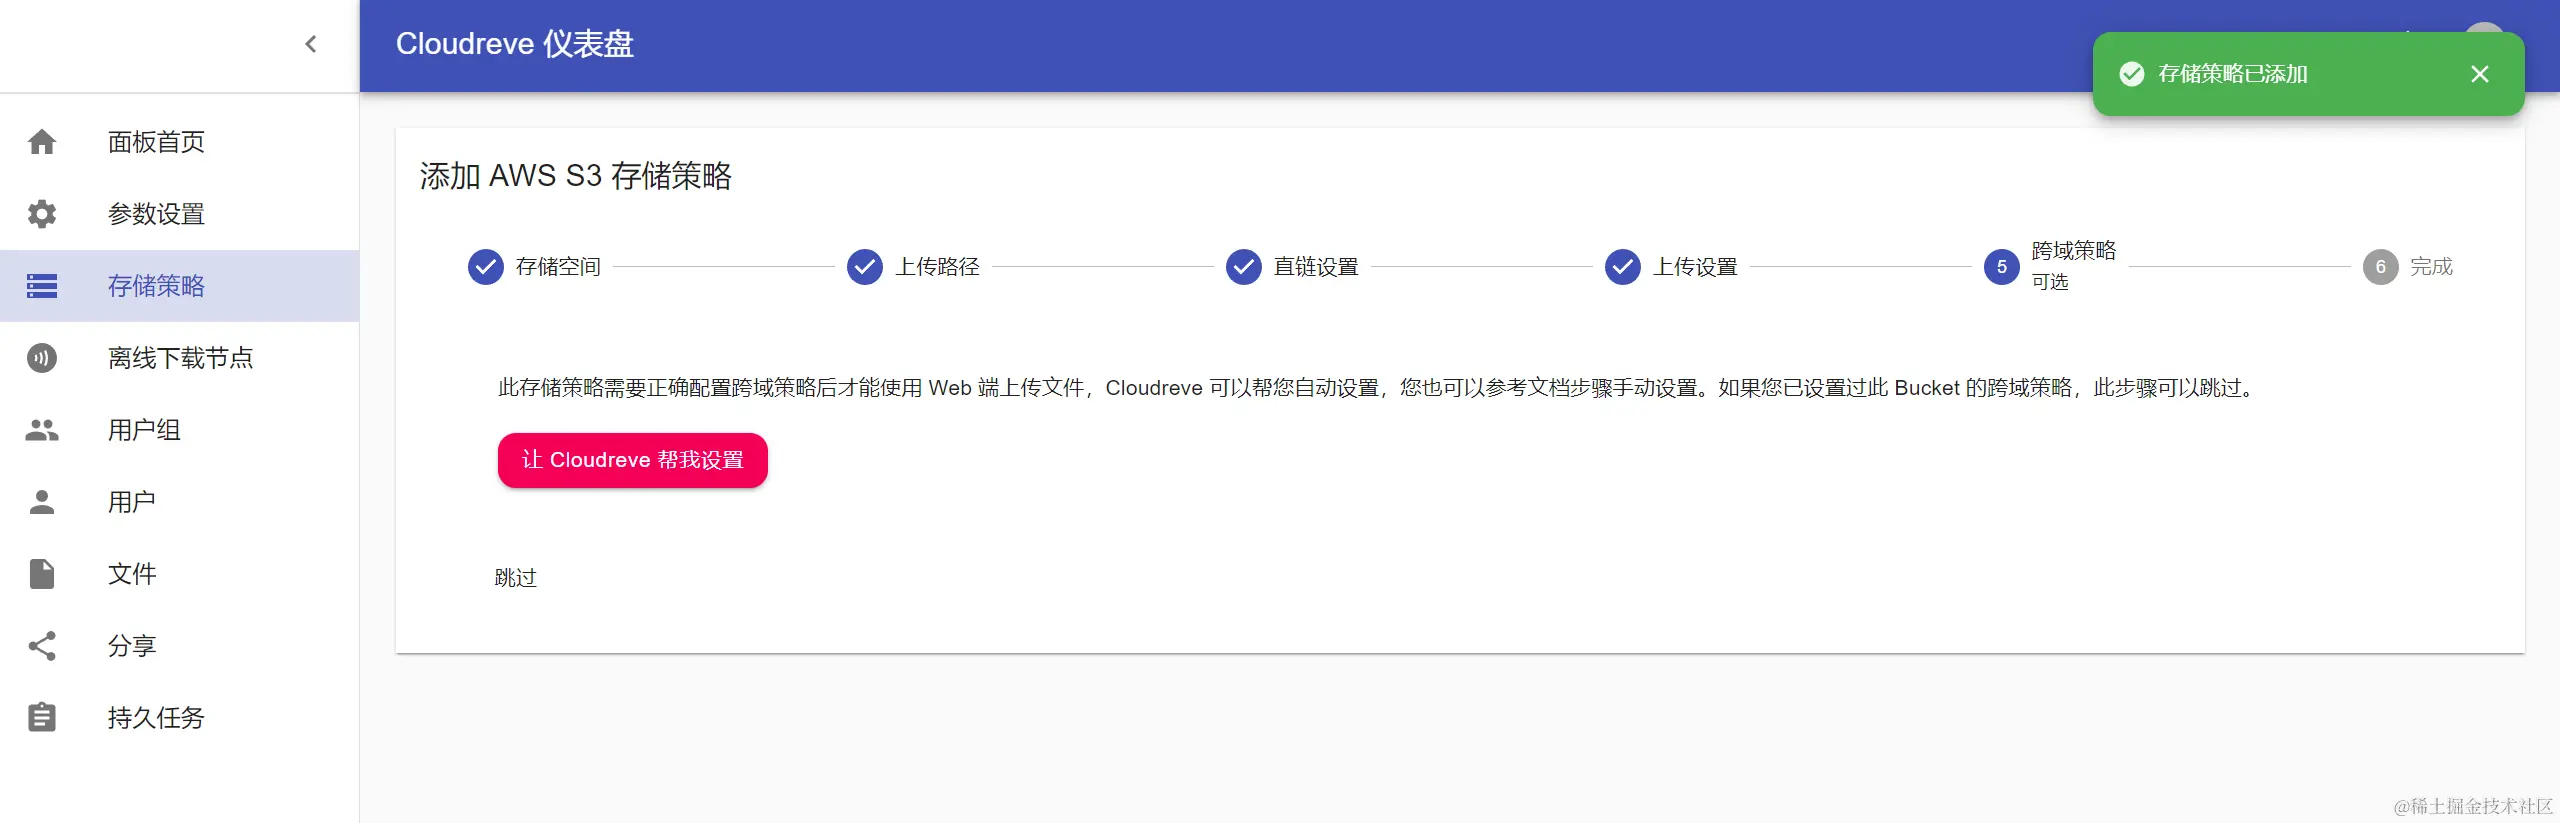This screenshot has width=2560, height=823.
Task: Open 持久任务 in the sidebar
Action: (180, 718)
